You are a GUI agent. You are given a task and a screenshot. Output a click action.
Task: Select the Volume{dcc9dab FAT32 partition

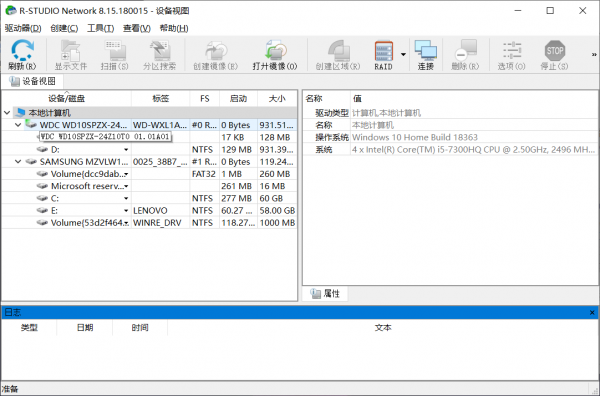149,174
